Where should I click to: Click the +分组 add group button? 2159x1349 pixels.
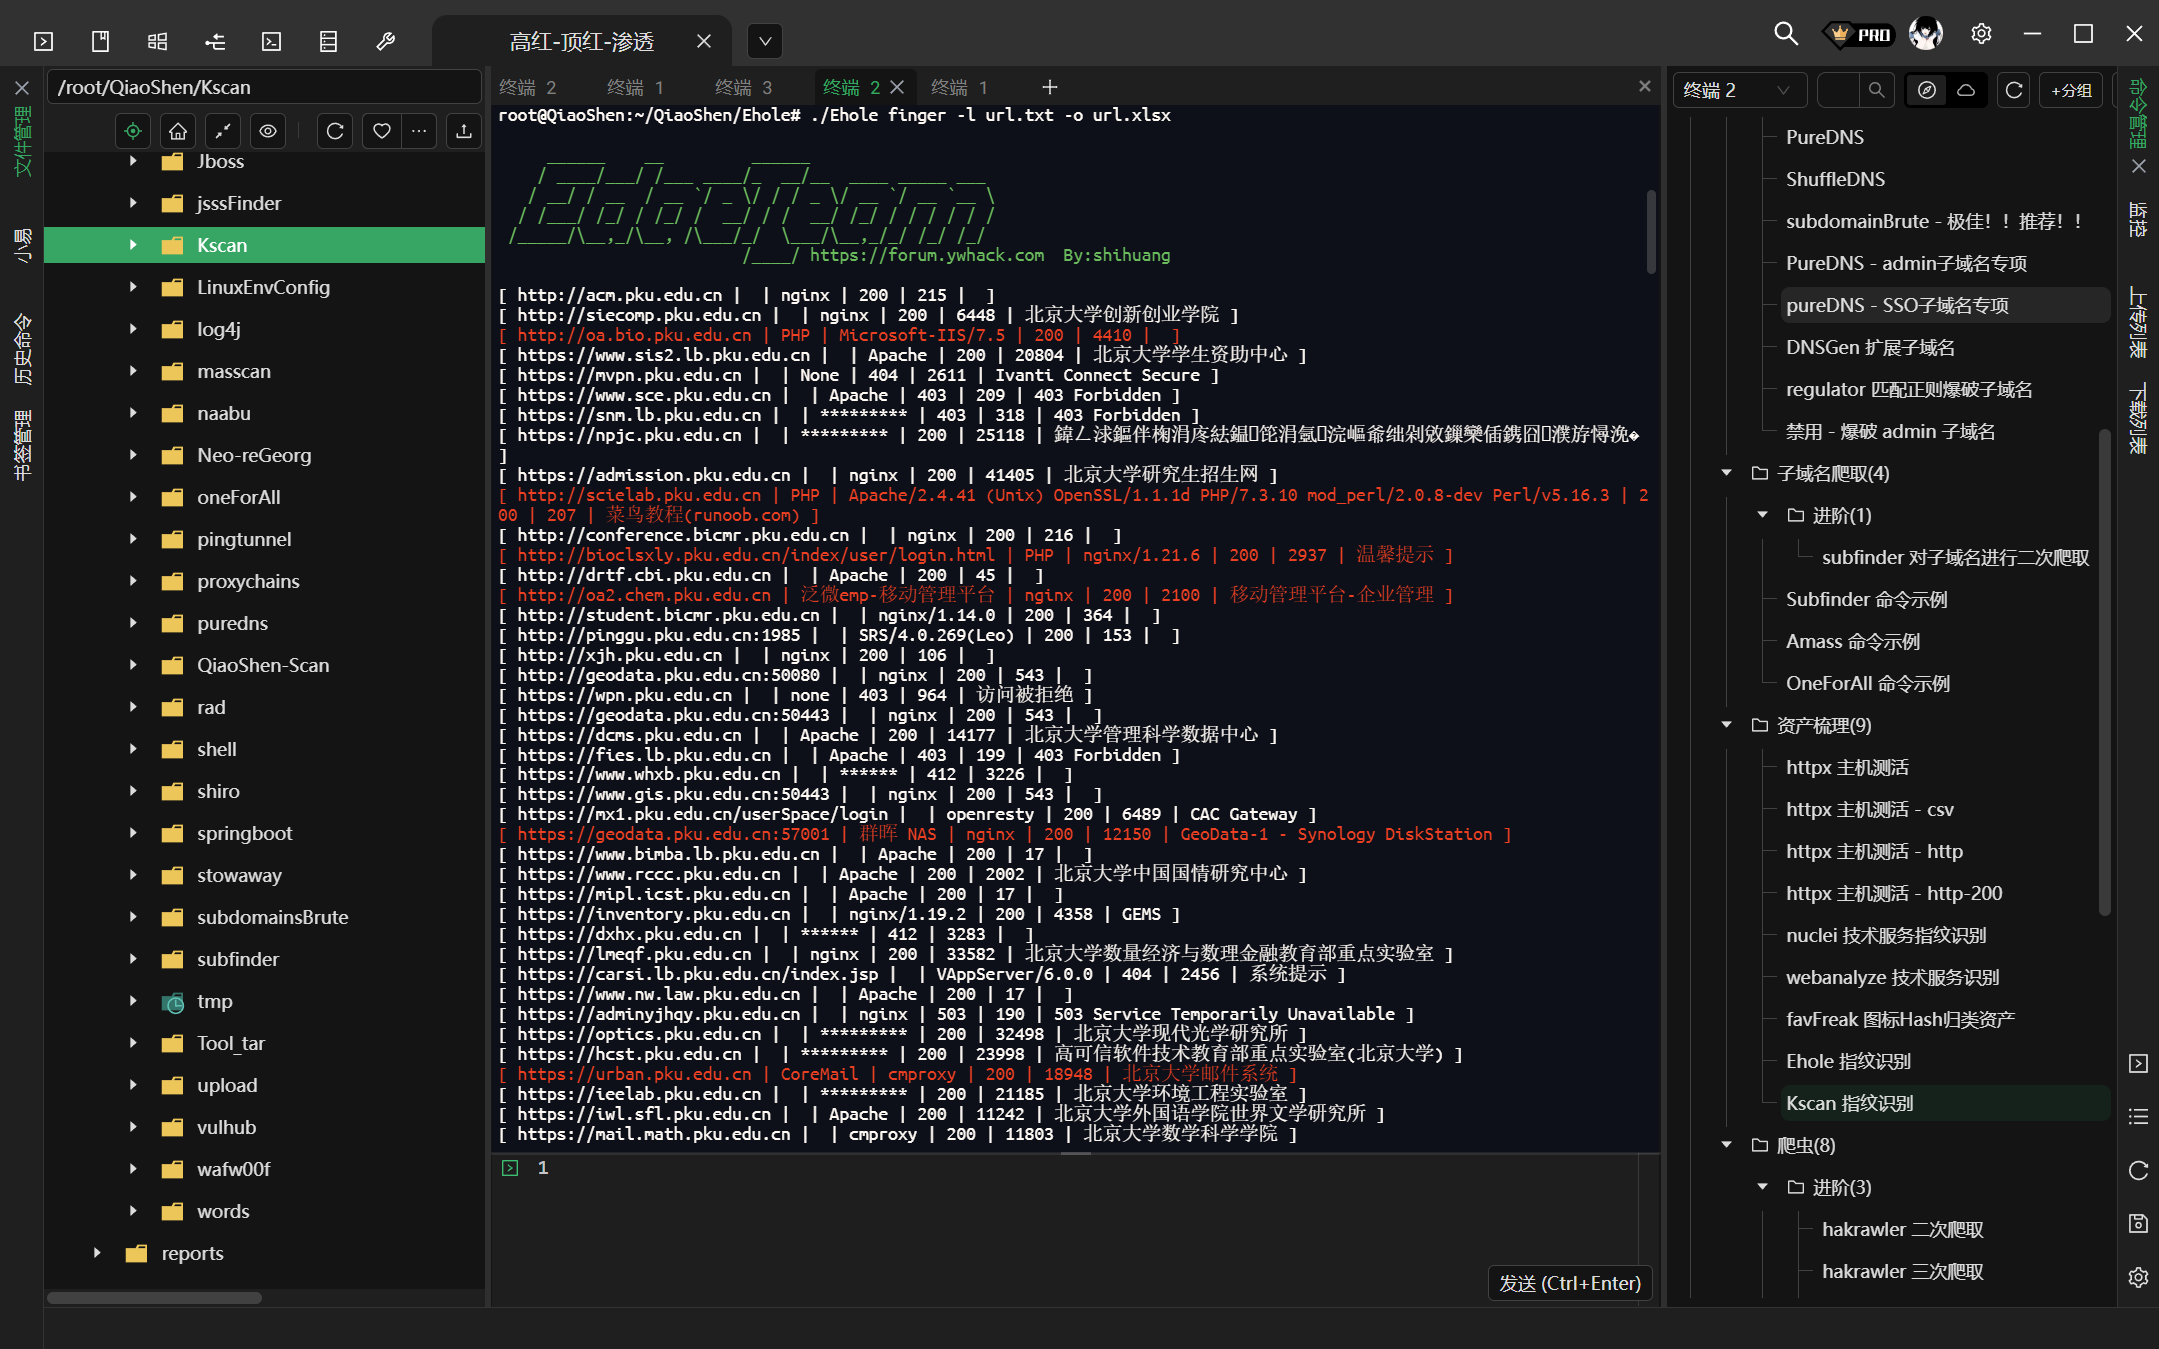coord(2071,90)
